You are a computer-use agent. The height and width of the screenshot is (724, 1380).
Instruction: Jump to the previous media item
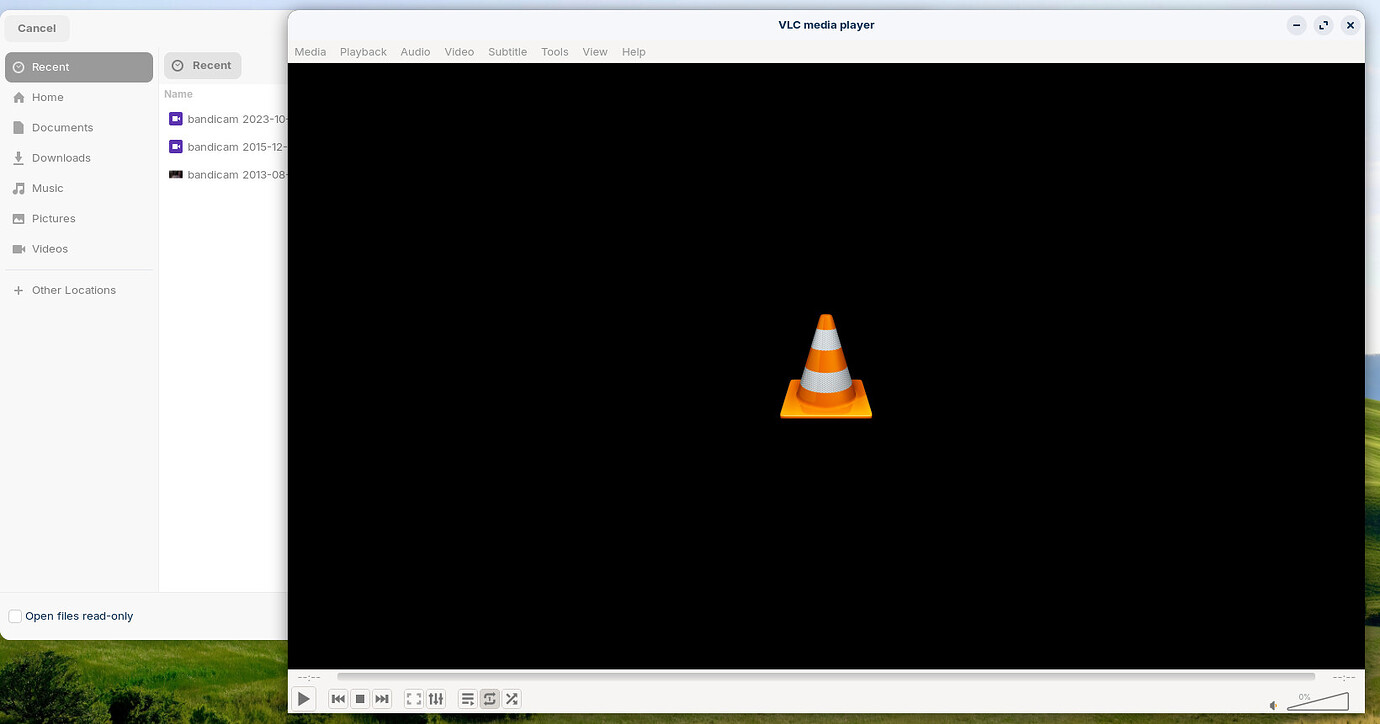(338, 698)
